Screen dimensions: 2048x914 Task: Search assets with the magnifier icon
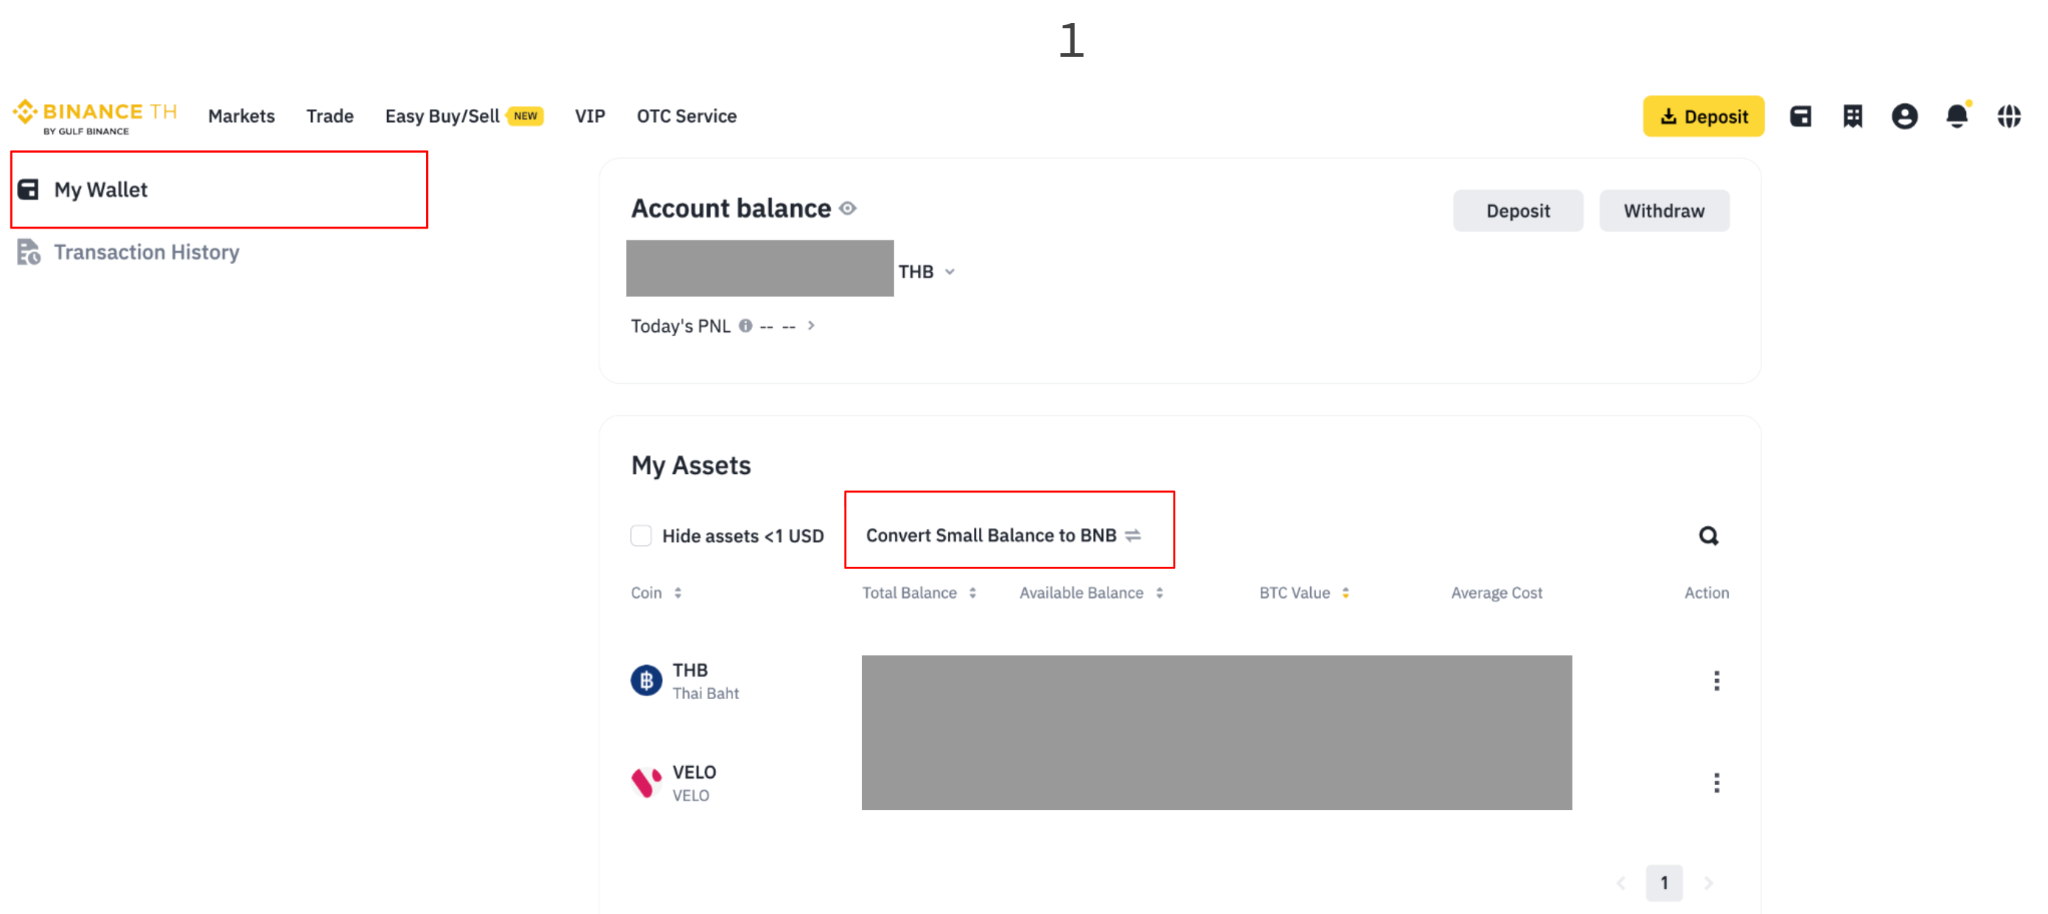[1708, 536]
